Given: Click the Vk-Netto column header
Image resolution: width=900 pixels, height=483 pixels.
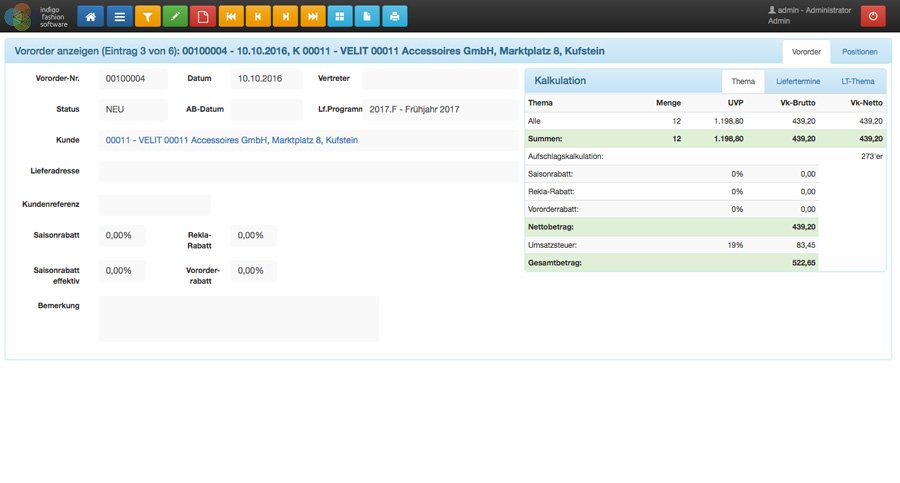Looking at the screenshot, I should [x=866, y=103].
